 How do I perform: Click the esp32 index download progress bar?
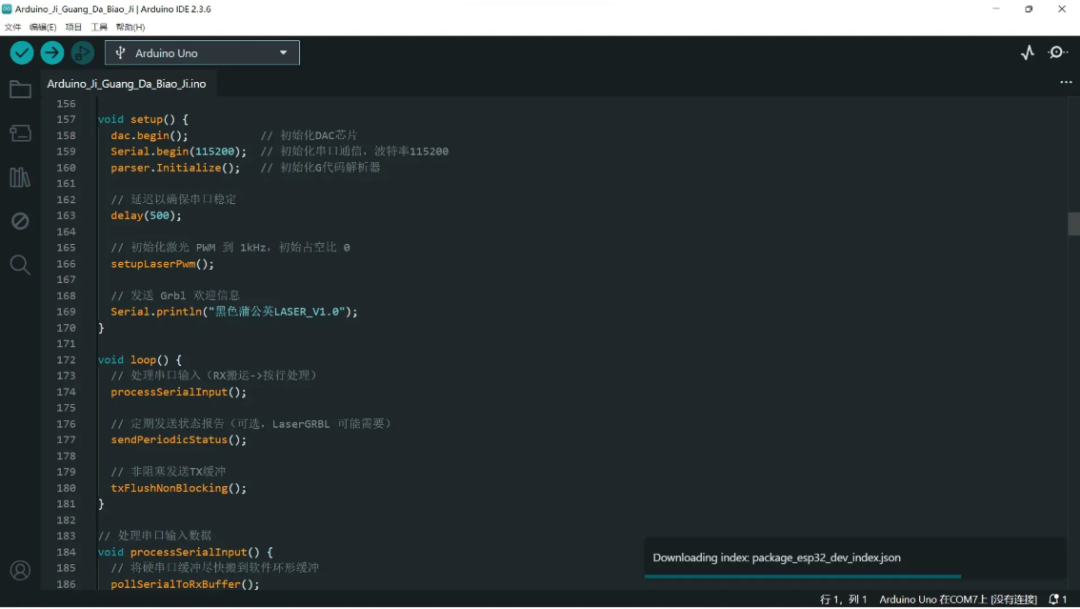click(805, 574)
